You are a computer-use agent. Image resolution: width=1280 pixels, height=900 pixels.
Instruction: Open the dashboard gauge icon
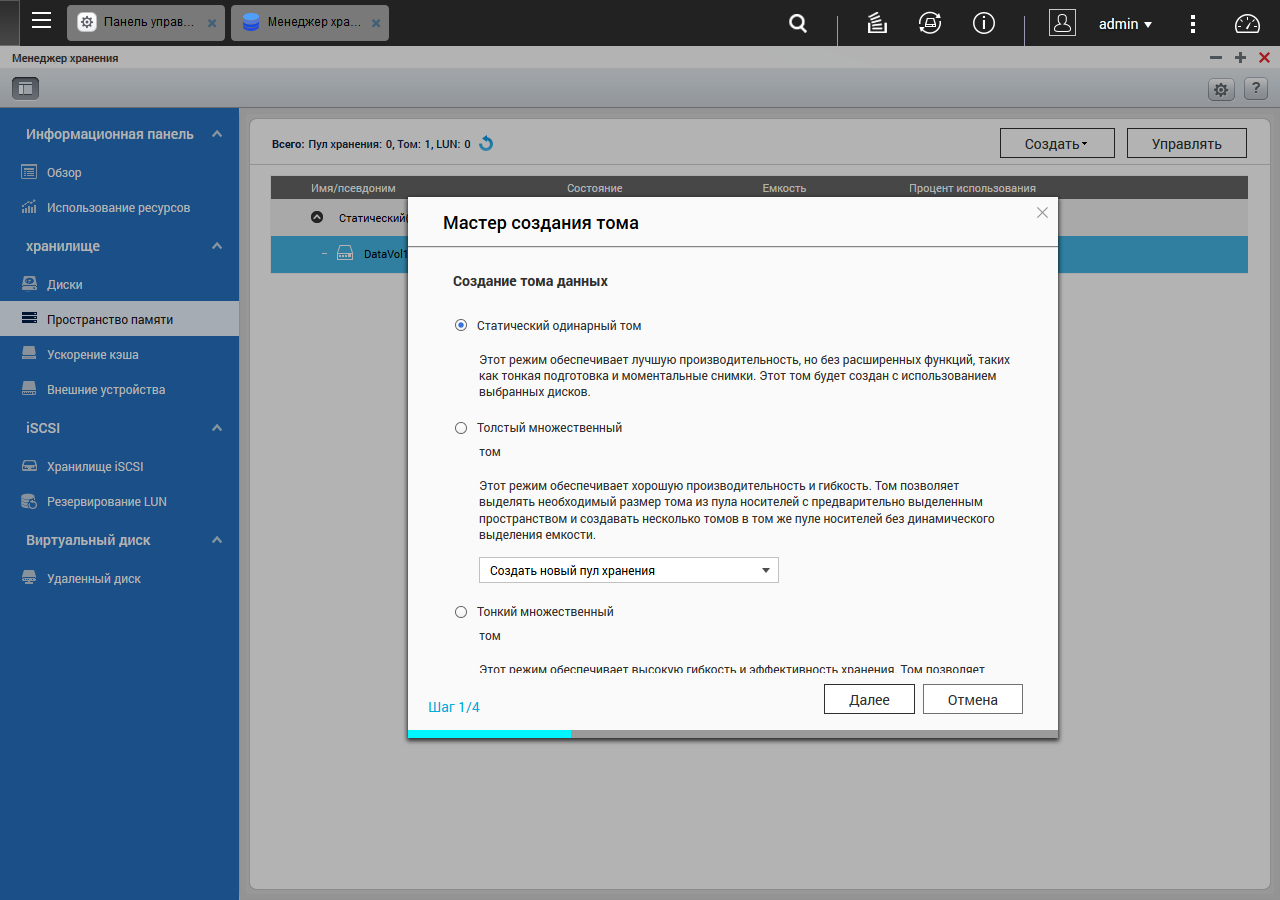pyautogui.click(x=1248, y=24)
